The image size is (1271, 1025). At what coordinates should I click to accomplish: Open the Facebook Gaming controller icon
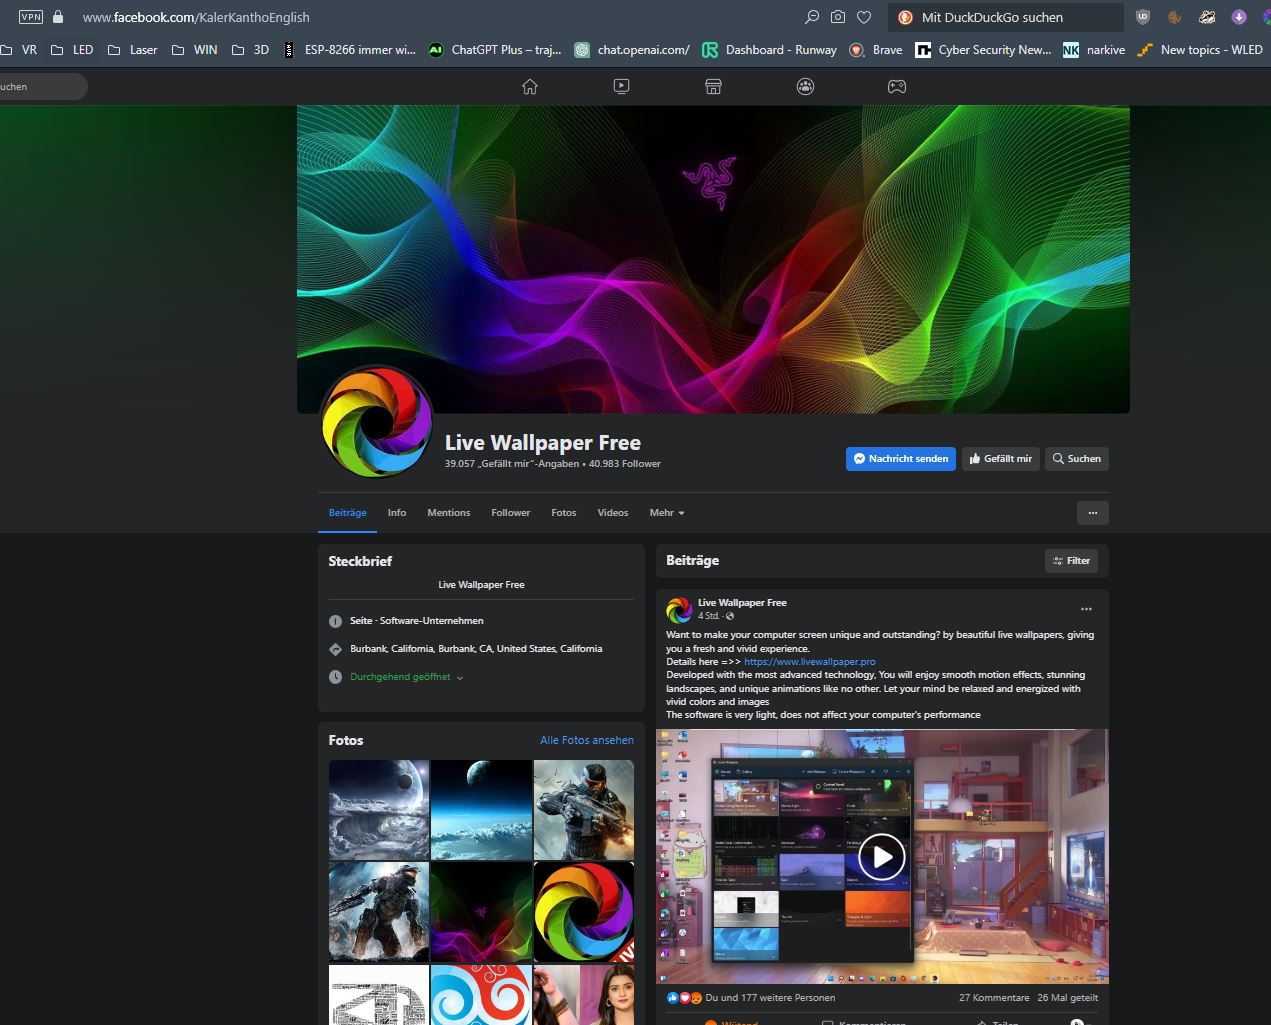click(x=897, y=86)
